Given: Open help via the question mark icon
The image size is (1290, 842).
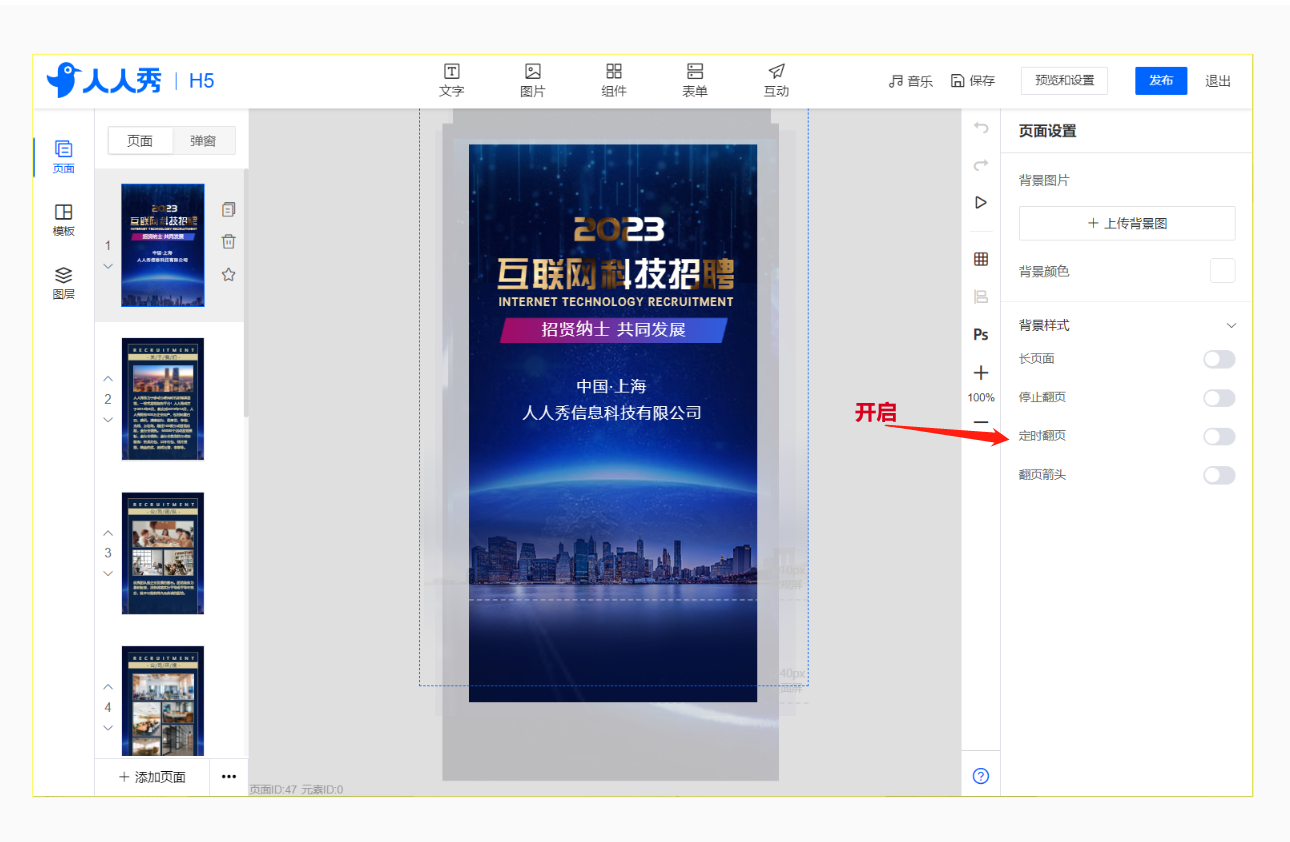Looking at the screenshot, I should 981,776.
